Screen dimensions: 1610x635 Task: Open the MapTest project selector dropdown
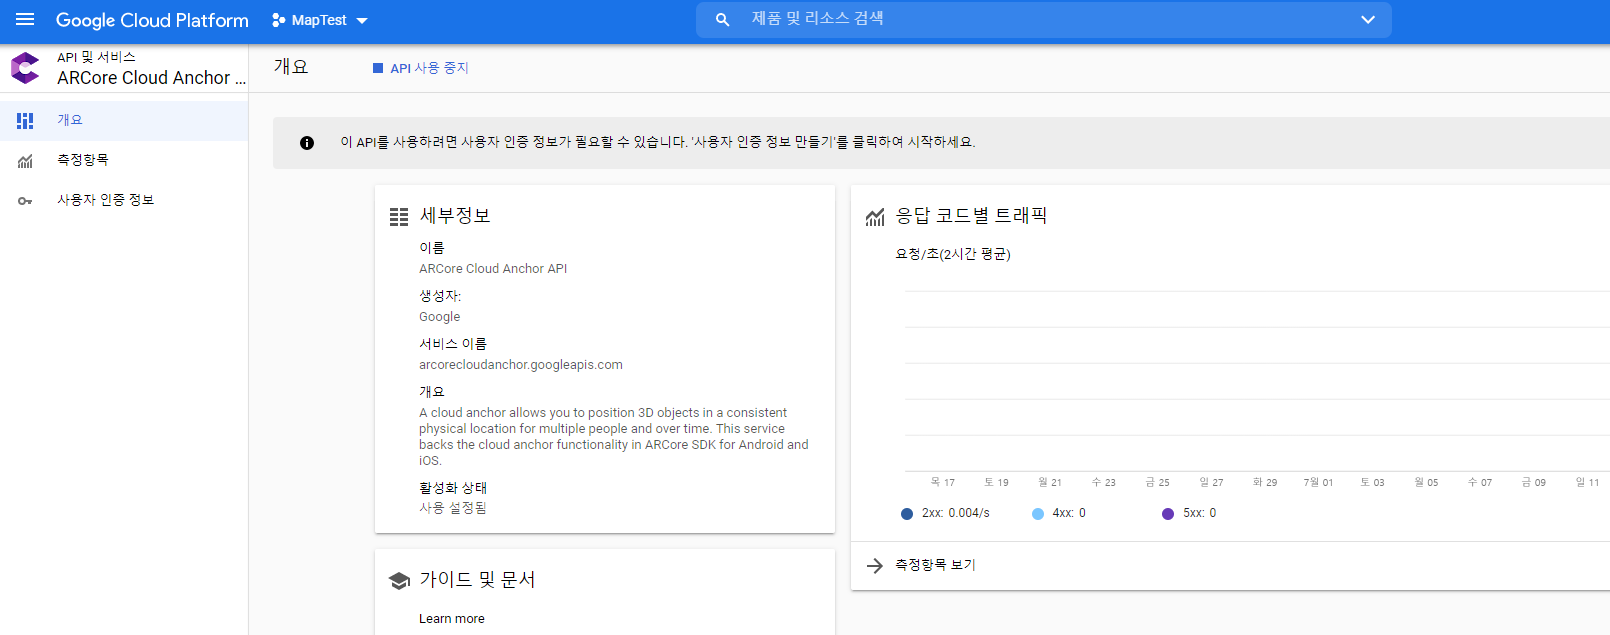pyautogui.click(x=320, y=20)
